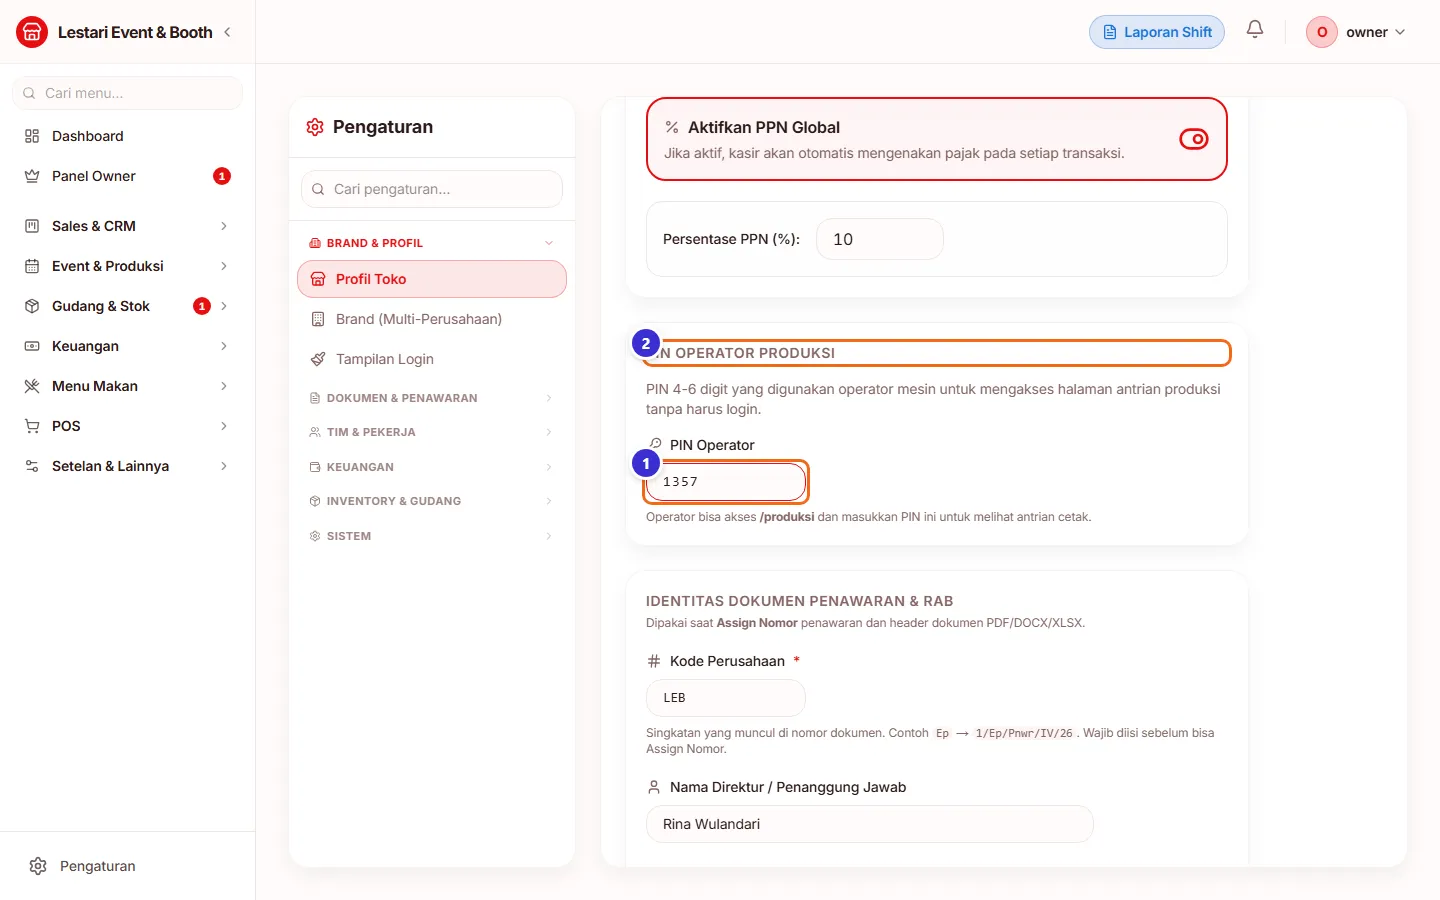Open Pengaturan at the sidebar bottom
Image resolution: width=1440 pixels, height=900 pixels.
(x=127, y=866)
